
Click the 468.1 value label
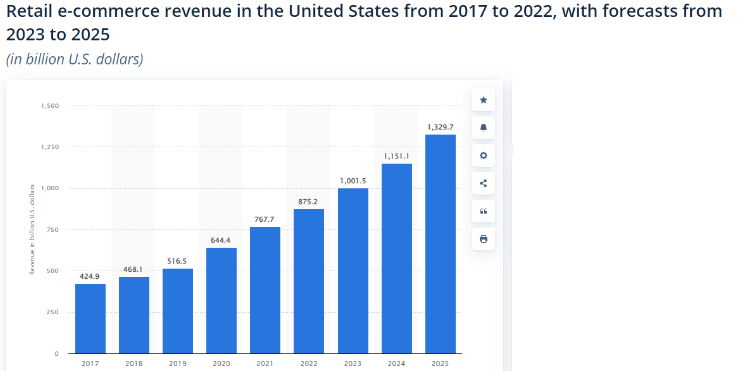click(x=133, y=269)
